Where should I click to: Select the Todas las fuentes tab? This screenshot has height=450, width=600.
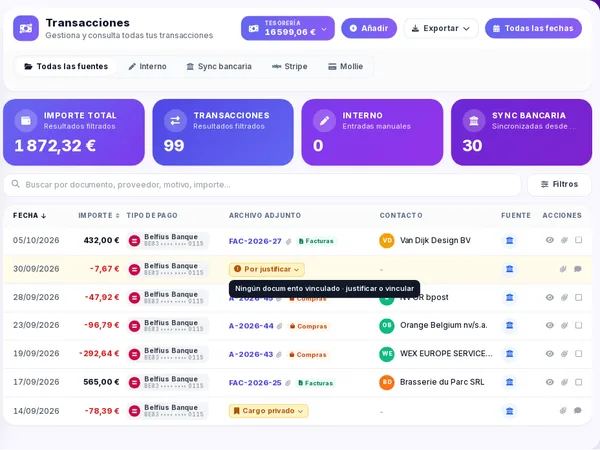tap(66, 66)
